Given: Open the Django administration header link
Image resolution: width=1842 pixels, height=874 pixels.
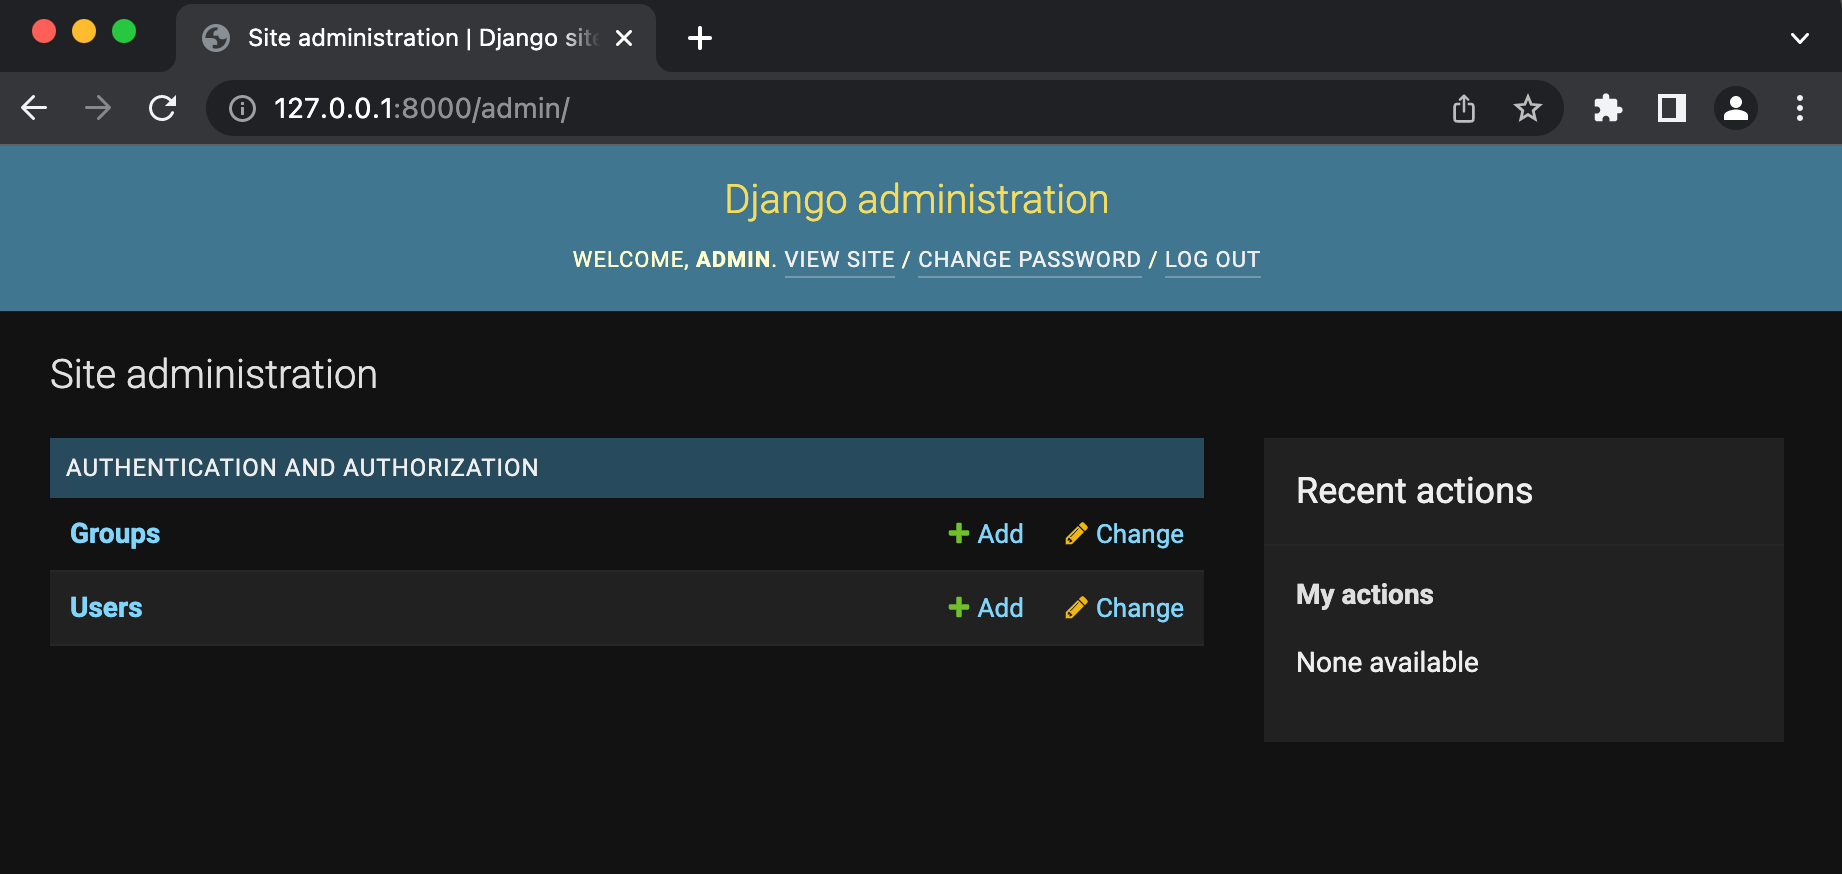Looking at the screenshot, I should (x=916, y=199).
